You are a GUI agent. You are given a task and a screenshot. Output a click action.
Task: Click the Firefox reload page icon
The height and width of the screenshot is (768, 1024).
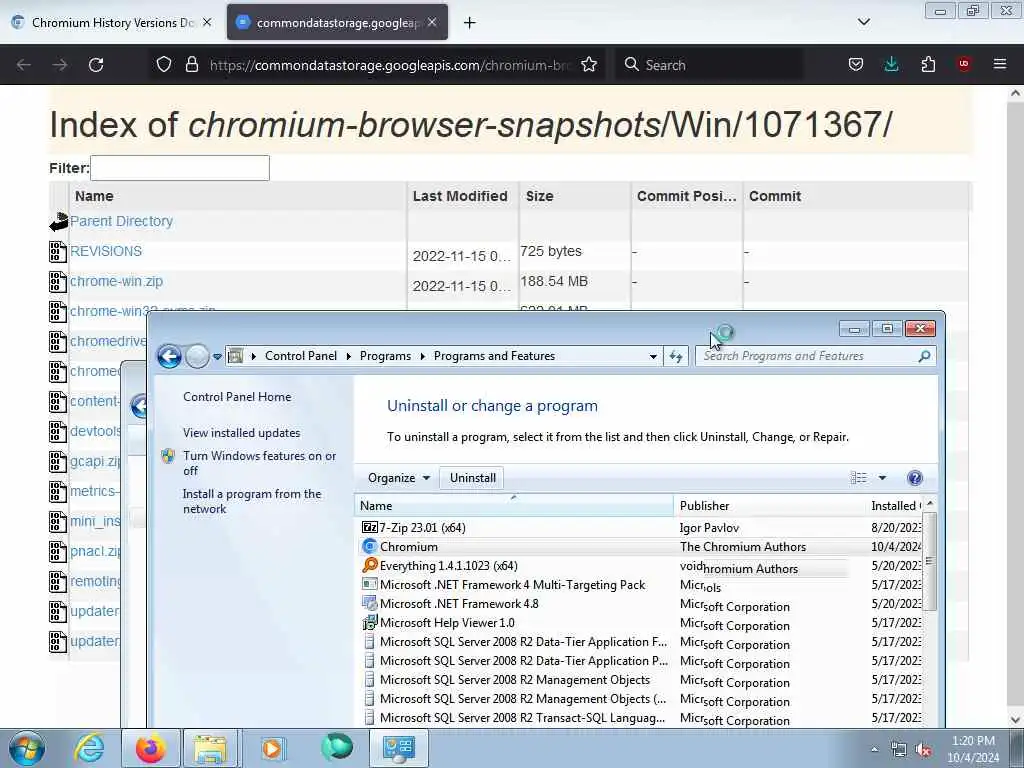pyautogui.click(x=96, y=65)
